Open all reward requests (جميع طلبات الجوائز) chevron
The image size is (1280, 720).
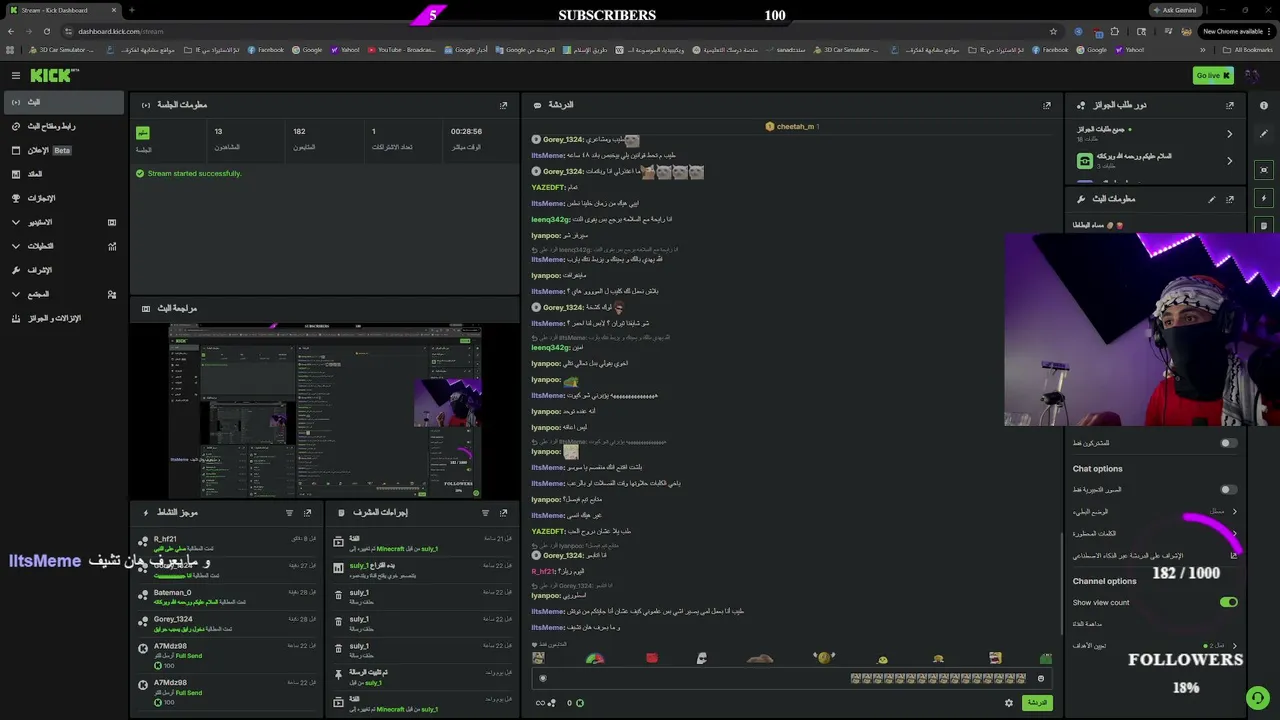pos(1230,134)
